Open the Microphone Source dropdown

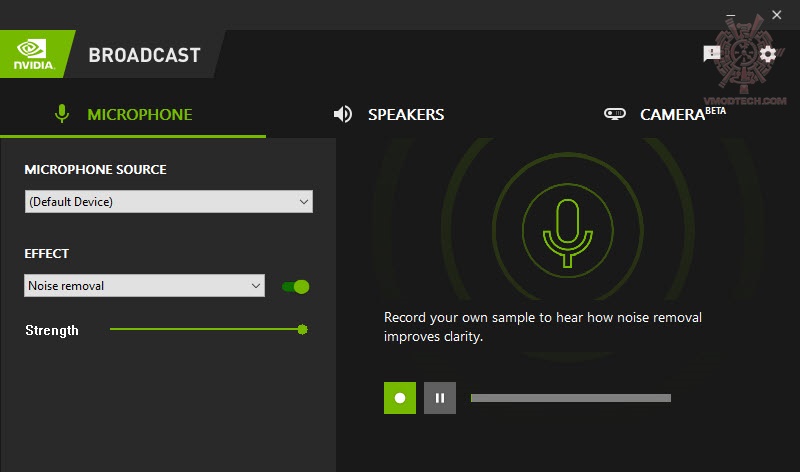[x=169, y=202]
